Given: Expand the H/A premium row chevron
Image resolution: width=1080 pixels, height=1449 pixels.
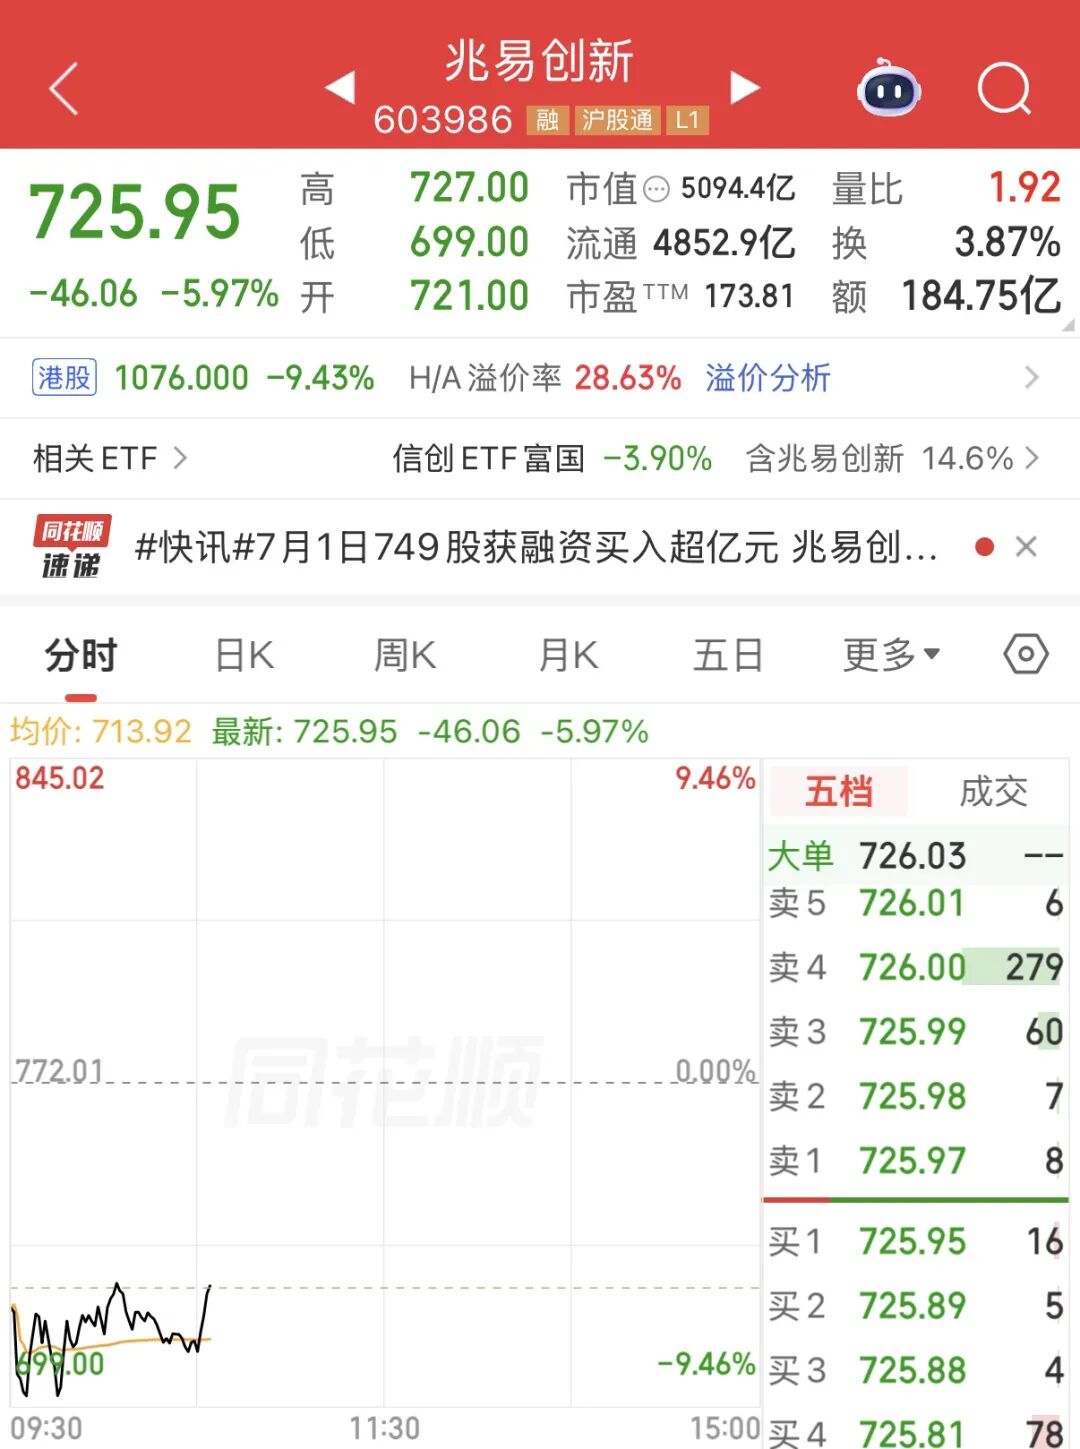Looking at the screenshot, I should (x=1032, y=378).
